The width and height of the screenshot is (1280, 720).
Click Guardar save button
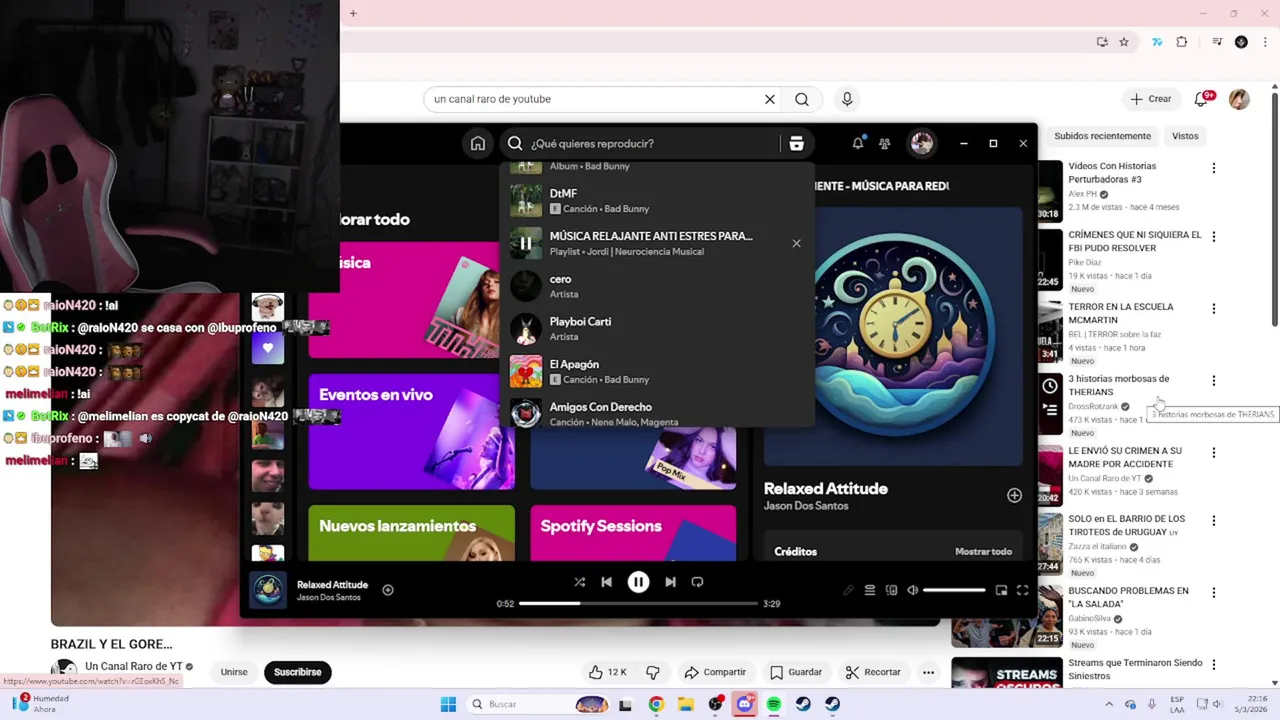(796, 672)
